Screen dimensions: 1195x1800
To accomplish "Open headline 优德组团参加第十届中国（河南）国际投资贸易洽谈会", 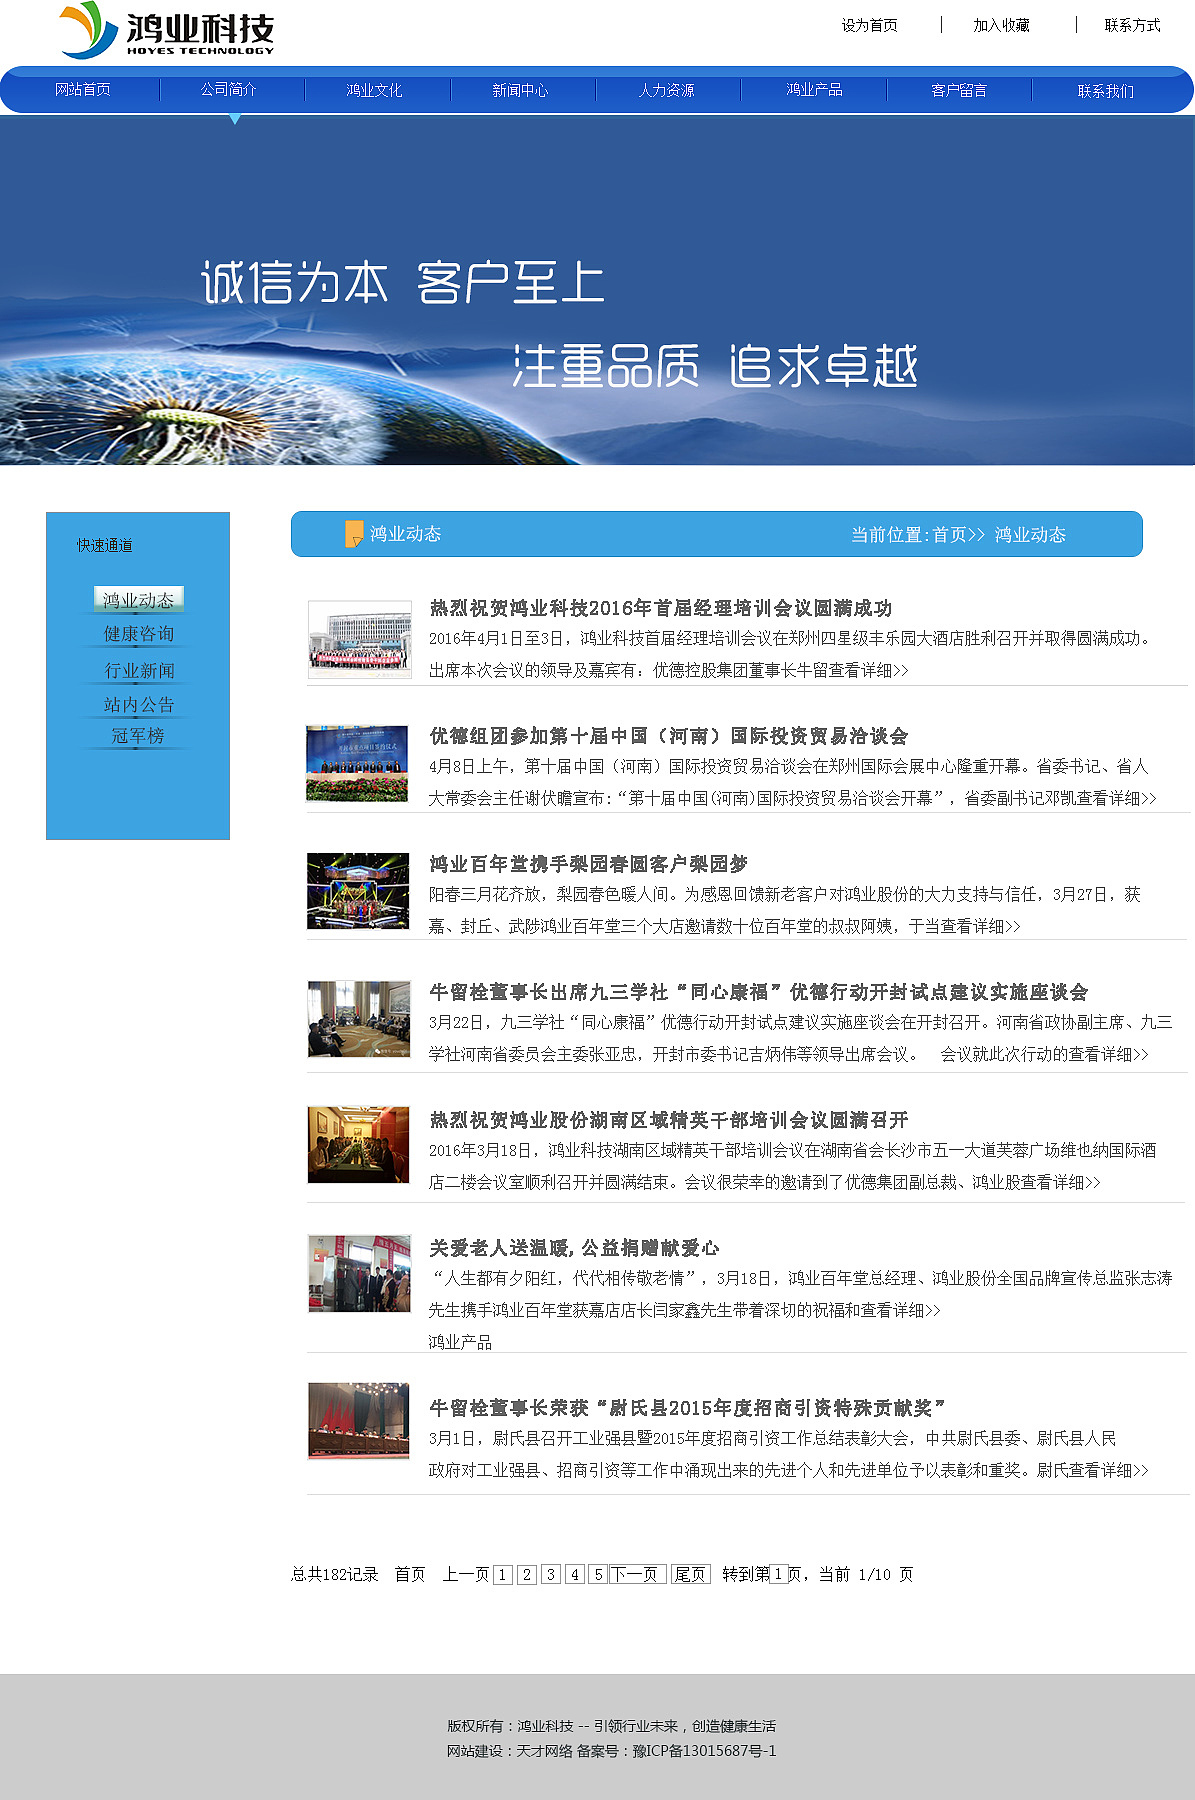I will (668, 736).
